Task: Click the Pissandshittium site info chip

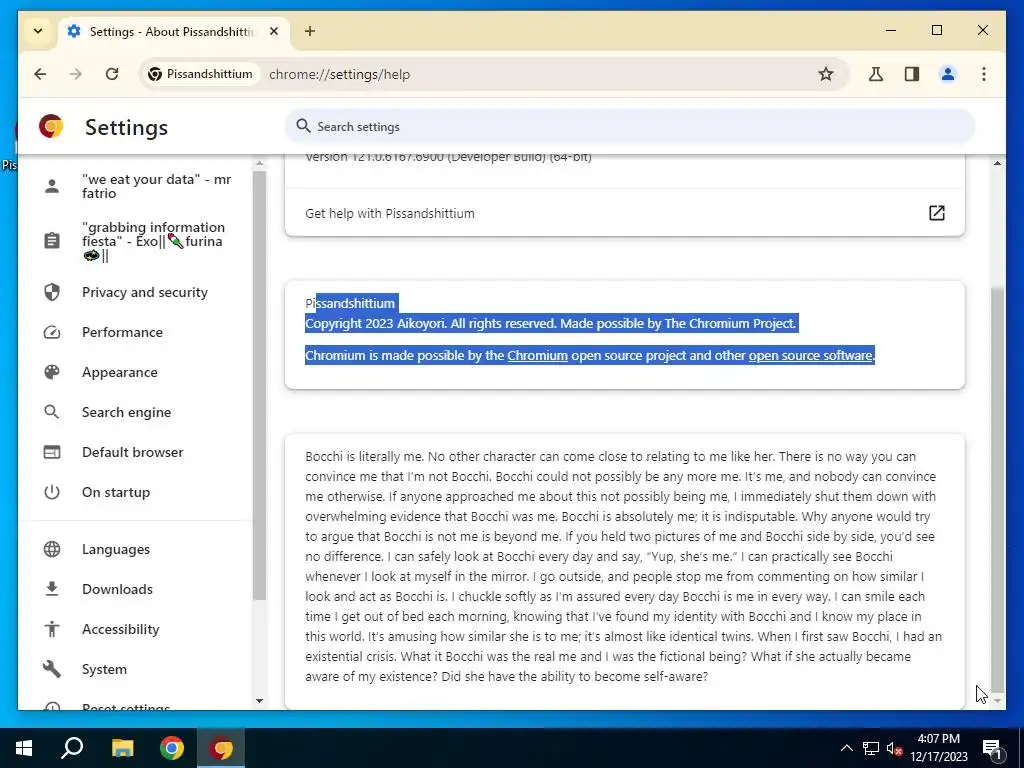Action: coord(200,74)
